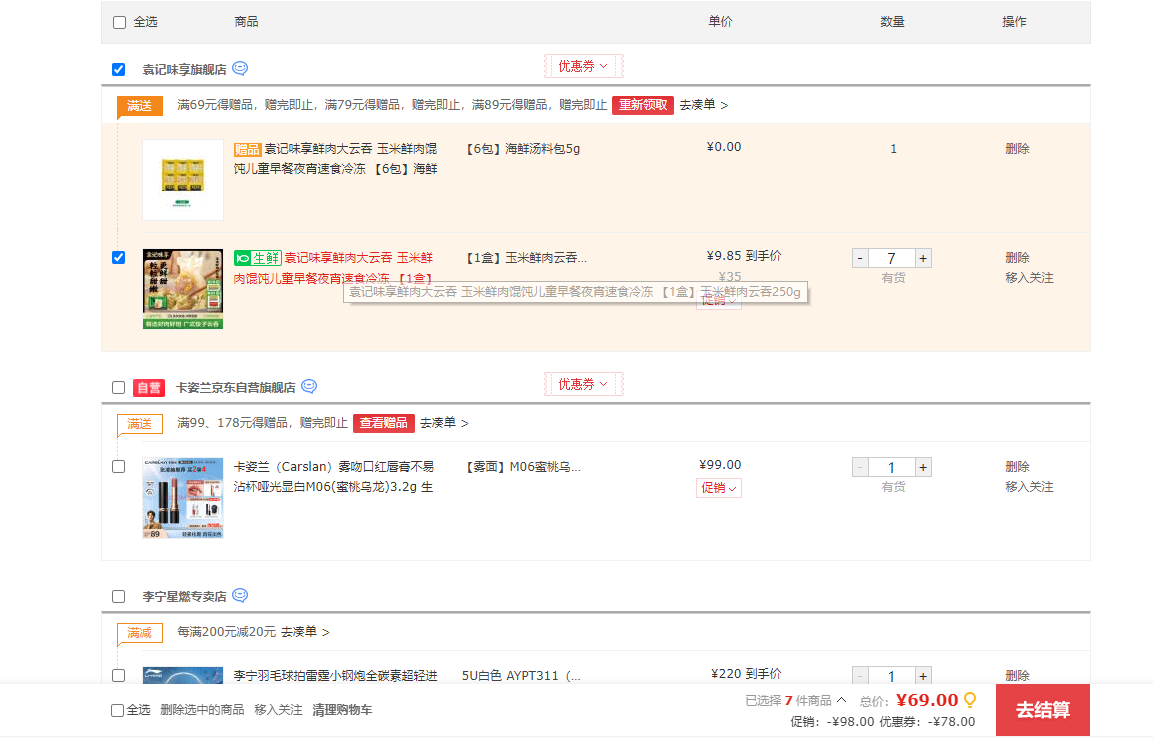Viewport: 1153px width, 738px height.
Task: Move 卡姿兰 lipstick to 移入关注
Action: pos(1029,487)
